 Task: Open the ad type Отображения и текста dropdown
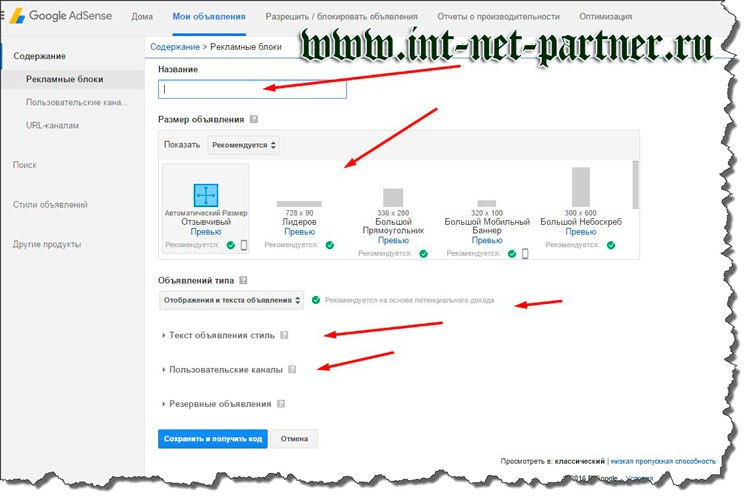click(232, 301)
